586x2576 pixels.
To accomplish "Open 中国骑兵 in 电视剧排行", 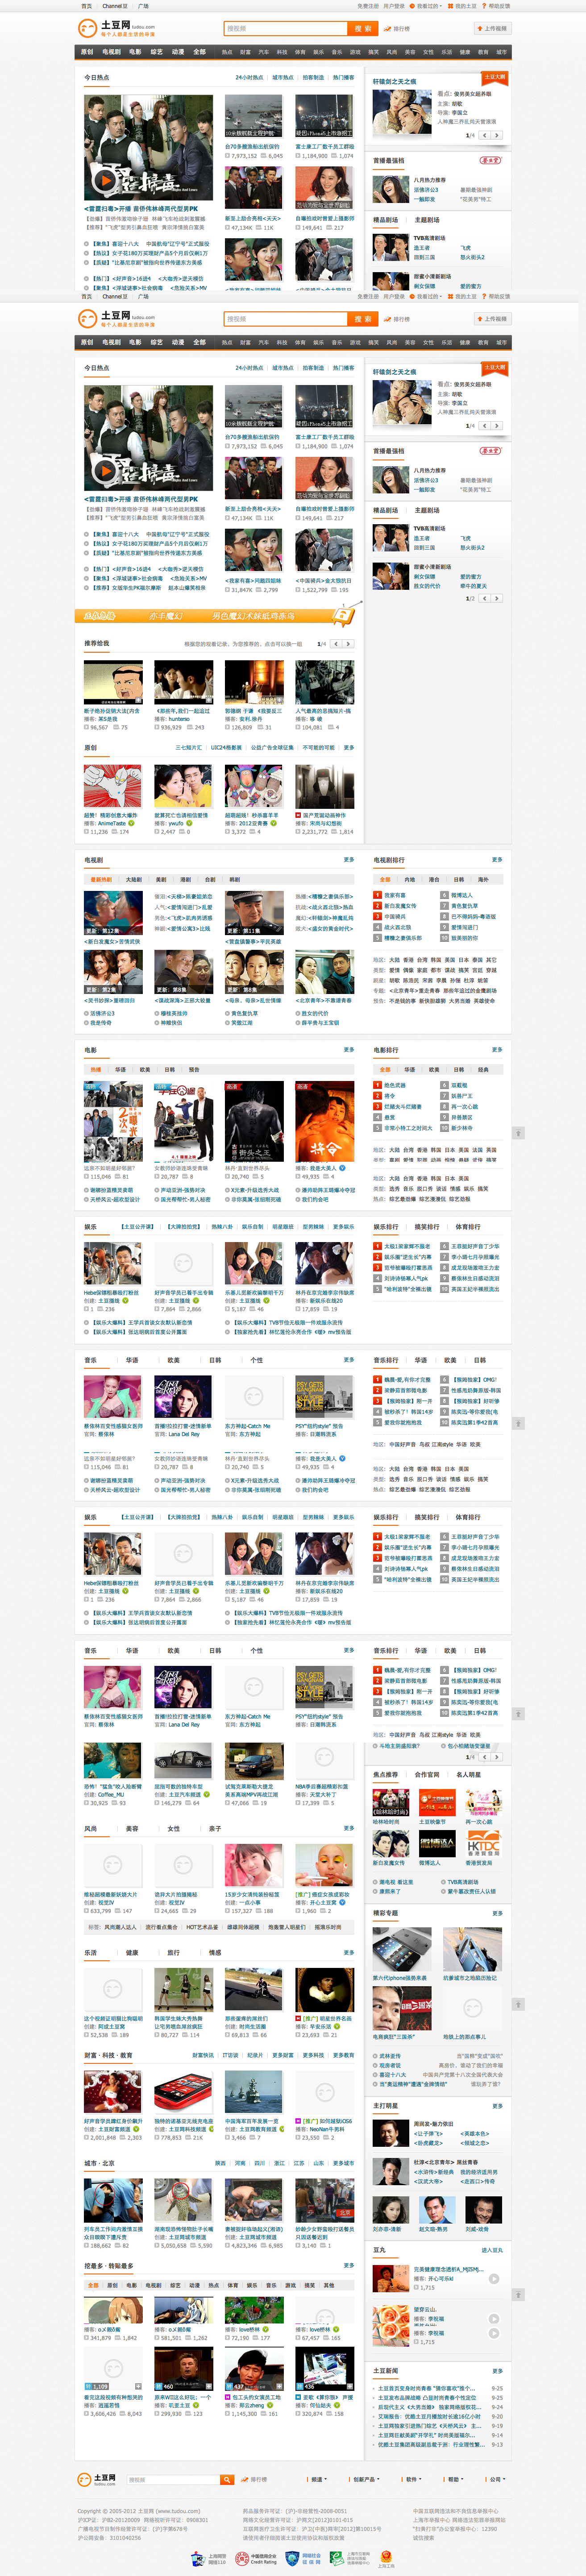I will click(395, 916).
